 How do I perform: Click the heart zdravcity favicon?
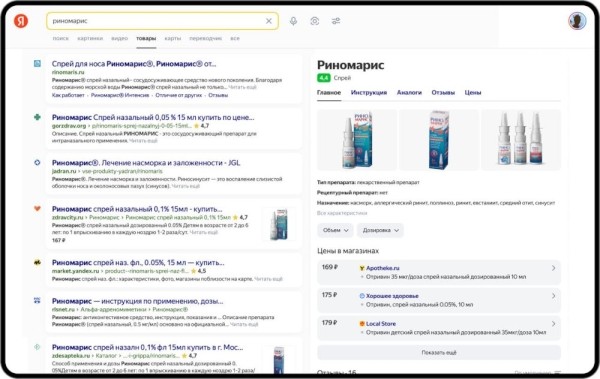pyautogui.click(x=37, y=209)
